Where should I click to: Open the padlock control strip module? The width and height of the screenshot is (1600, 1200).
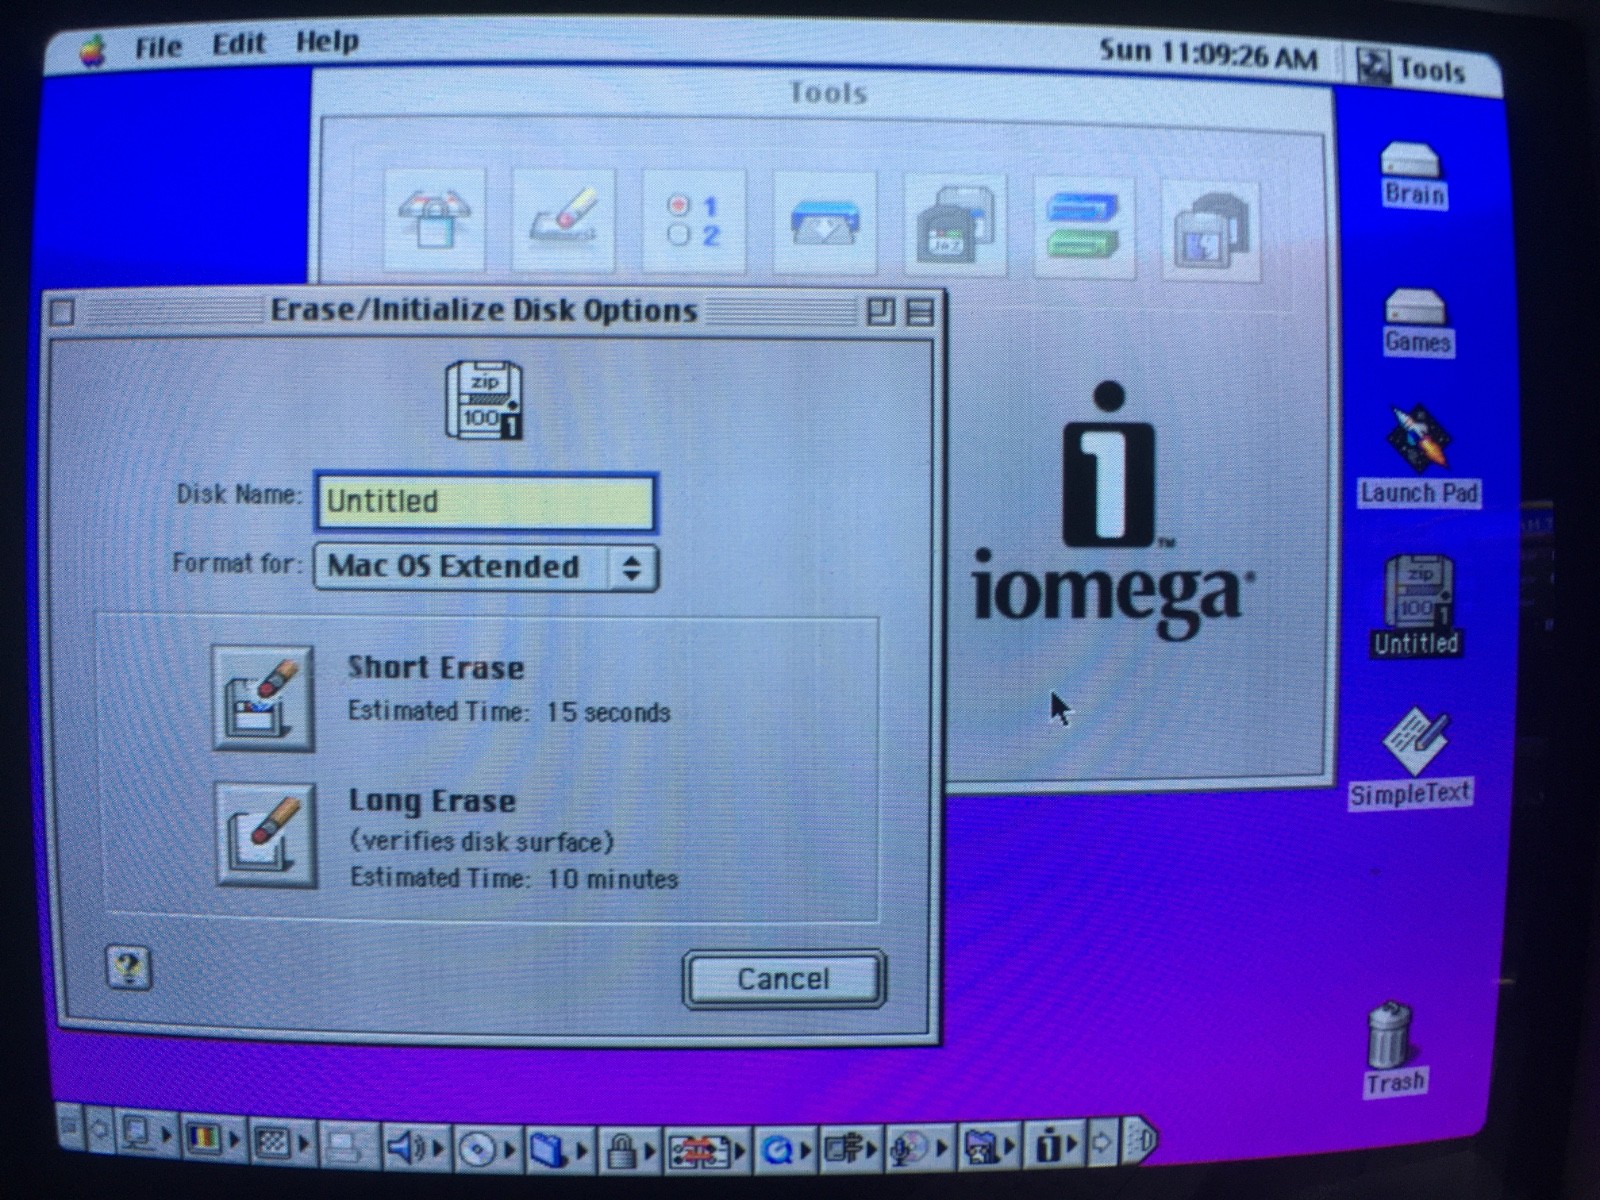[x=630, y=1151]
